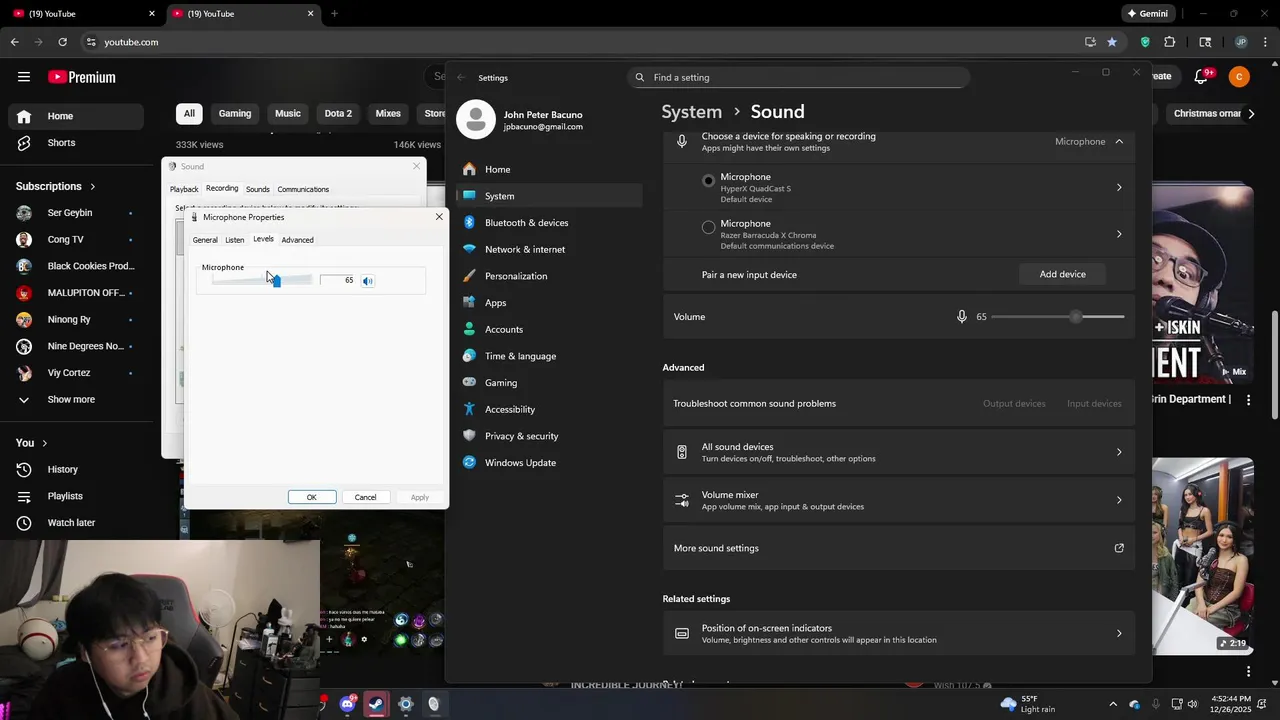Screen dimensions: 1280x720
Task: Open Settings gear on the taskbar
Action: pyautogui.click(x=405, y=704)
